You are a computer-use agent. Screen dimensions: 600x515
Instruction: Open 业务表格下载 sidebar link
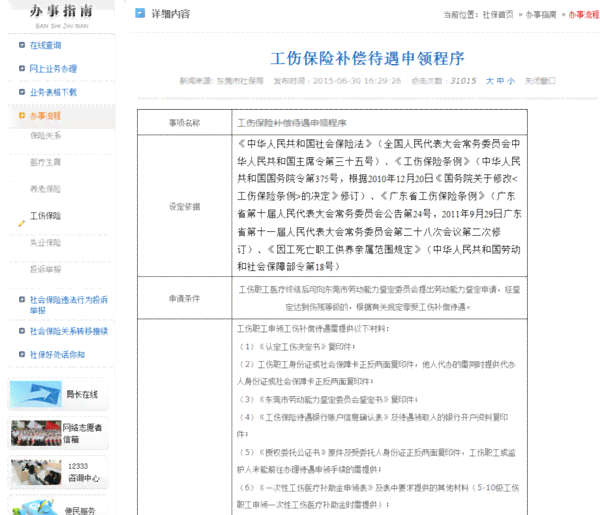pos(53,92)
